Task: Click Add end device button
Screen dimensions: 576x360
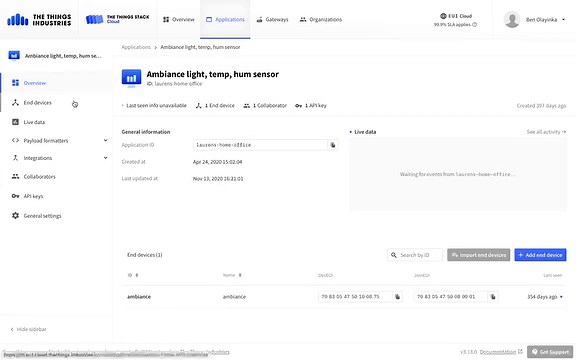Action: point(540,255)
